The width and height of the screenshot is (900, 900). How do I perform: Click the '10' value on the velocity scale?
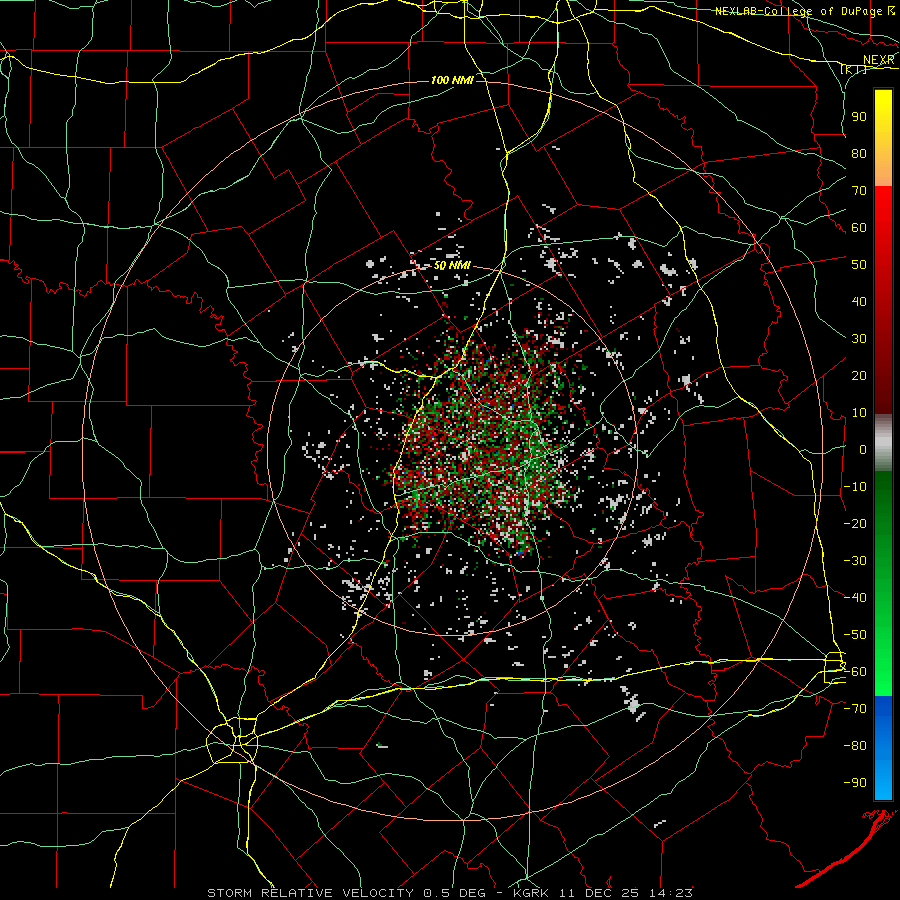coord(859,413)
